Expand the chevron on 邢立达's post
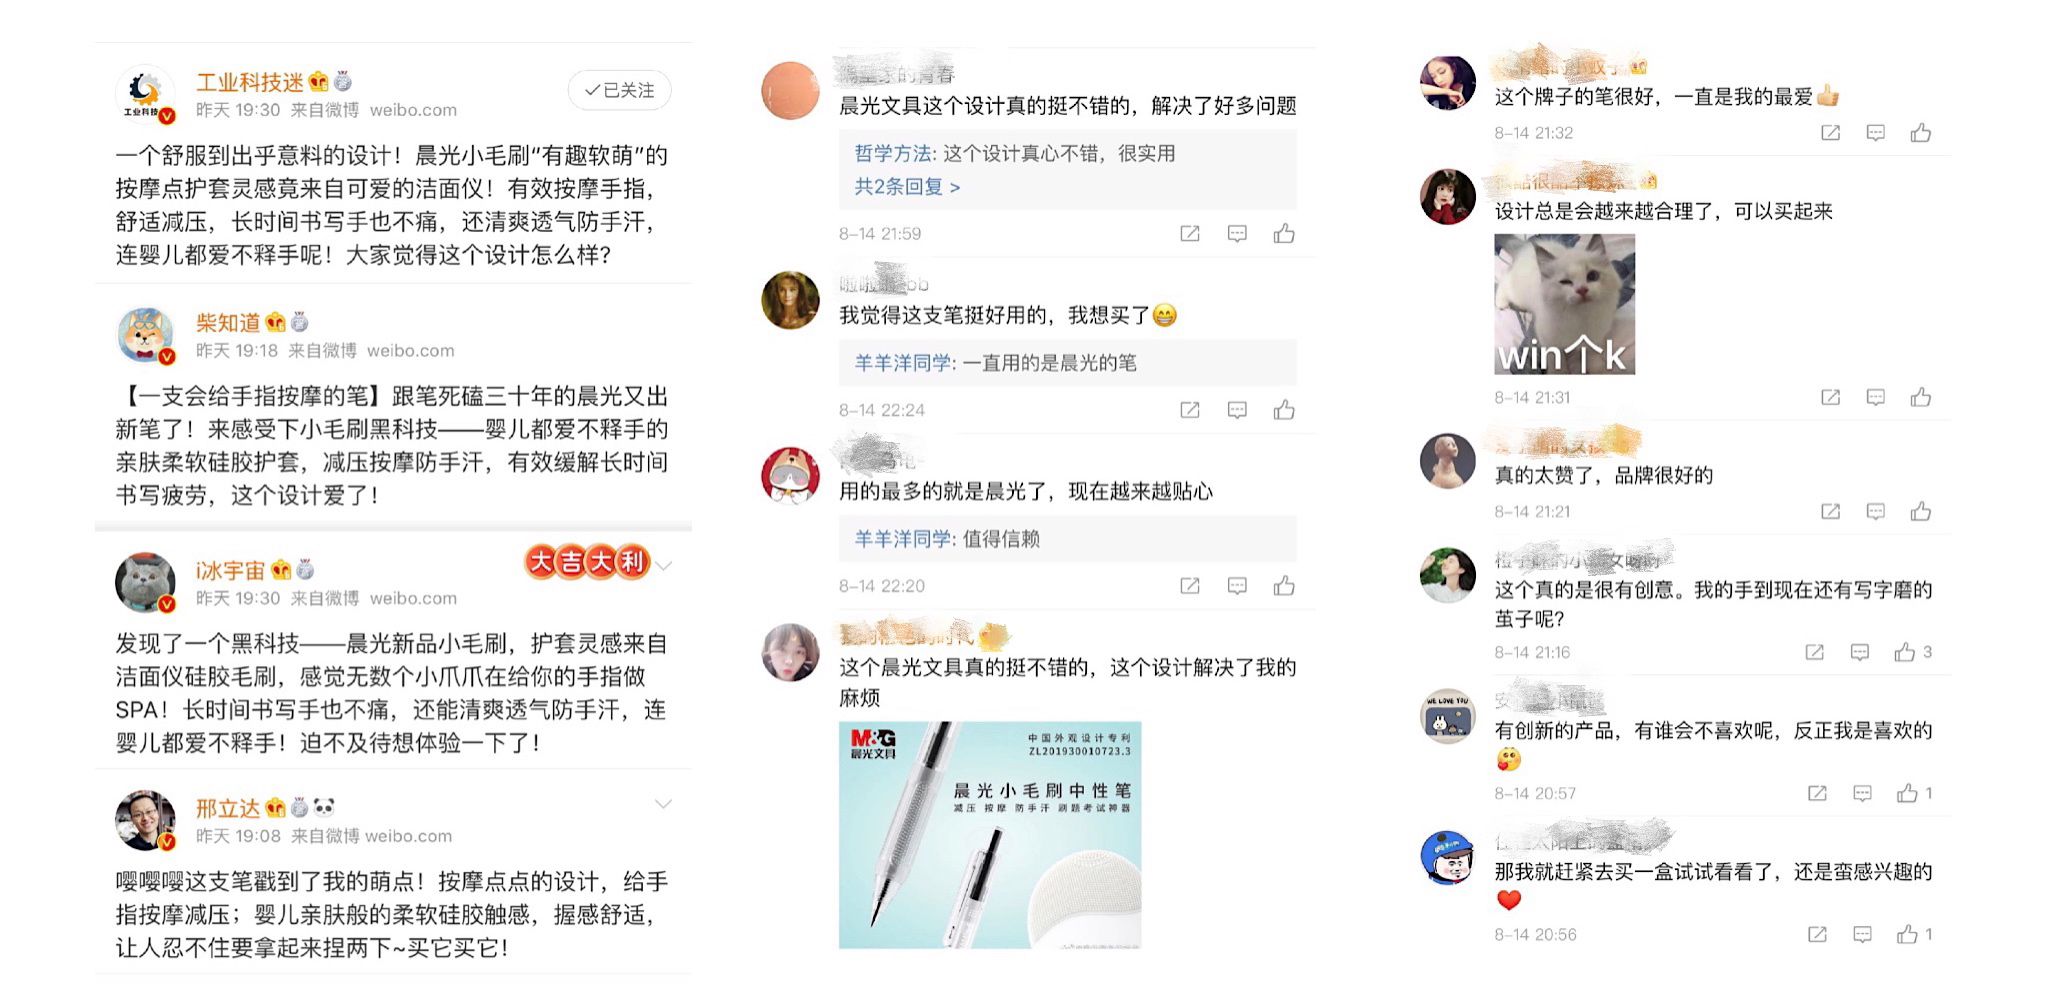The height and width of the screenshot is (998, 2046). 663,804
